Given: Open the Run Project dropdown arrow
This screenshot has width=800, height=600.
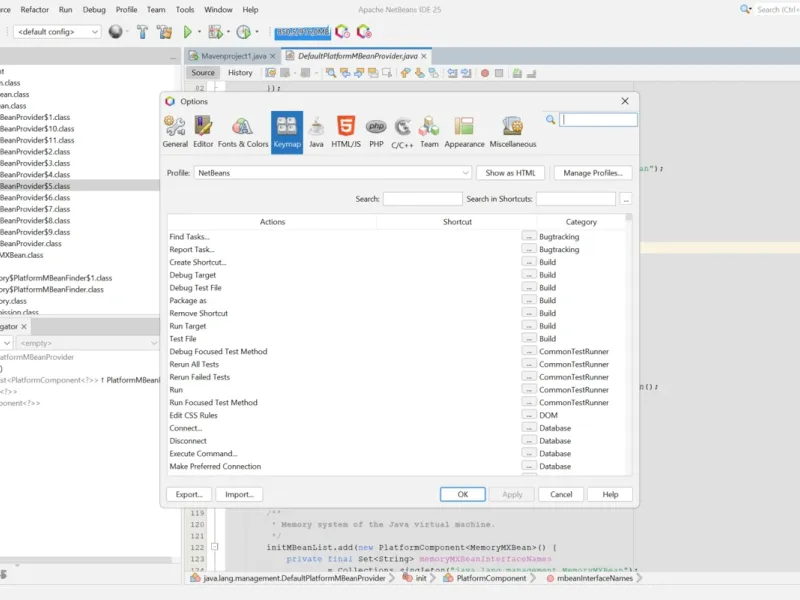Looking at the screenshot, I should [199, 32].
